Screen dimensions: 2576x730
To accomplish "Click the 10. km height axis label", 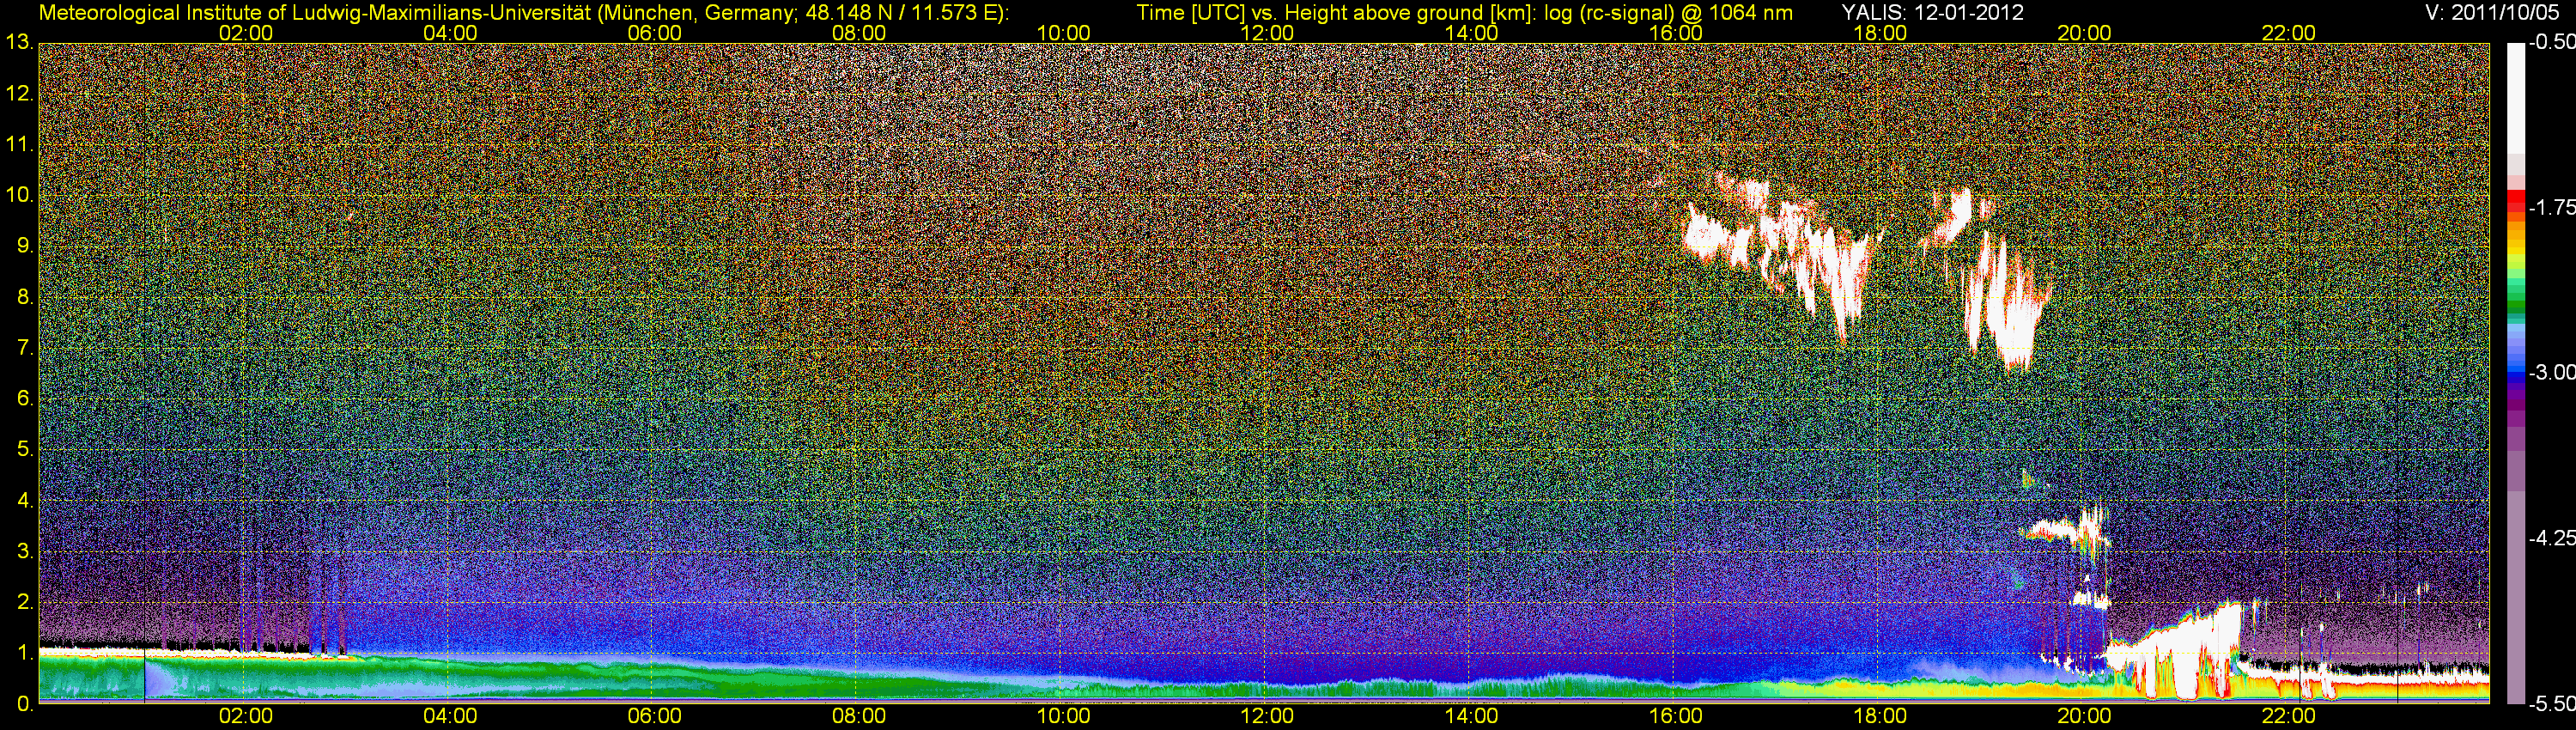I will 20,195.
